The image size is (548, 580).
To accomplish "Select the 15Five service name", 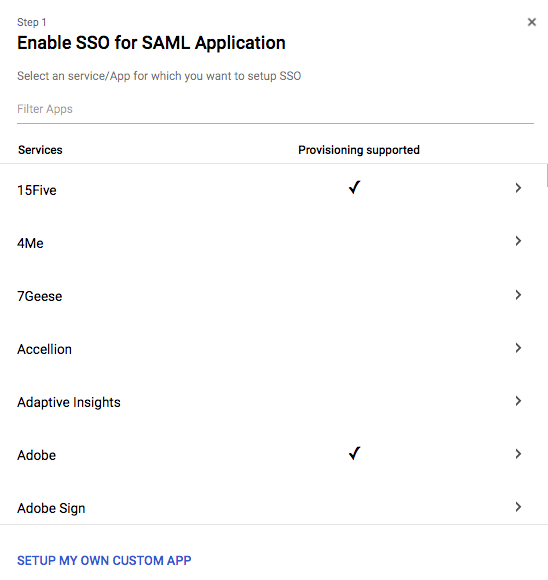I will click(37, 190).
